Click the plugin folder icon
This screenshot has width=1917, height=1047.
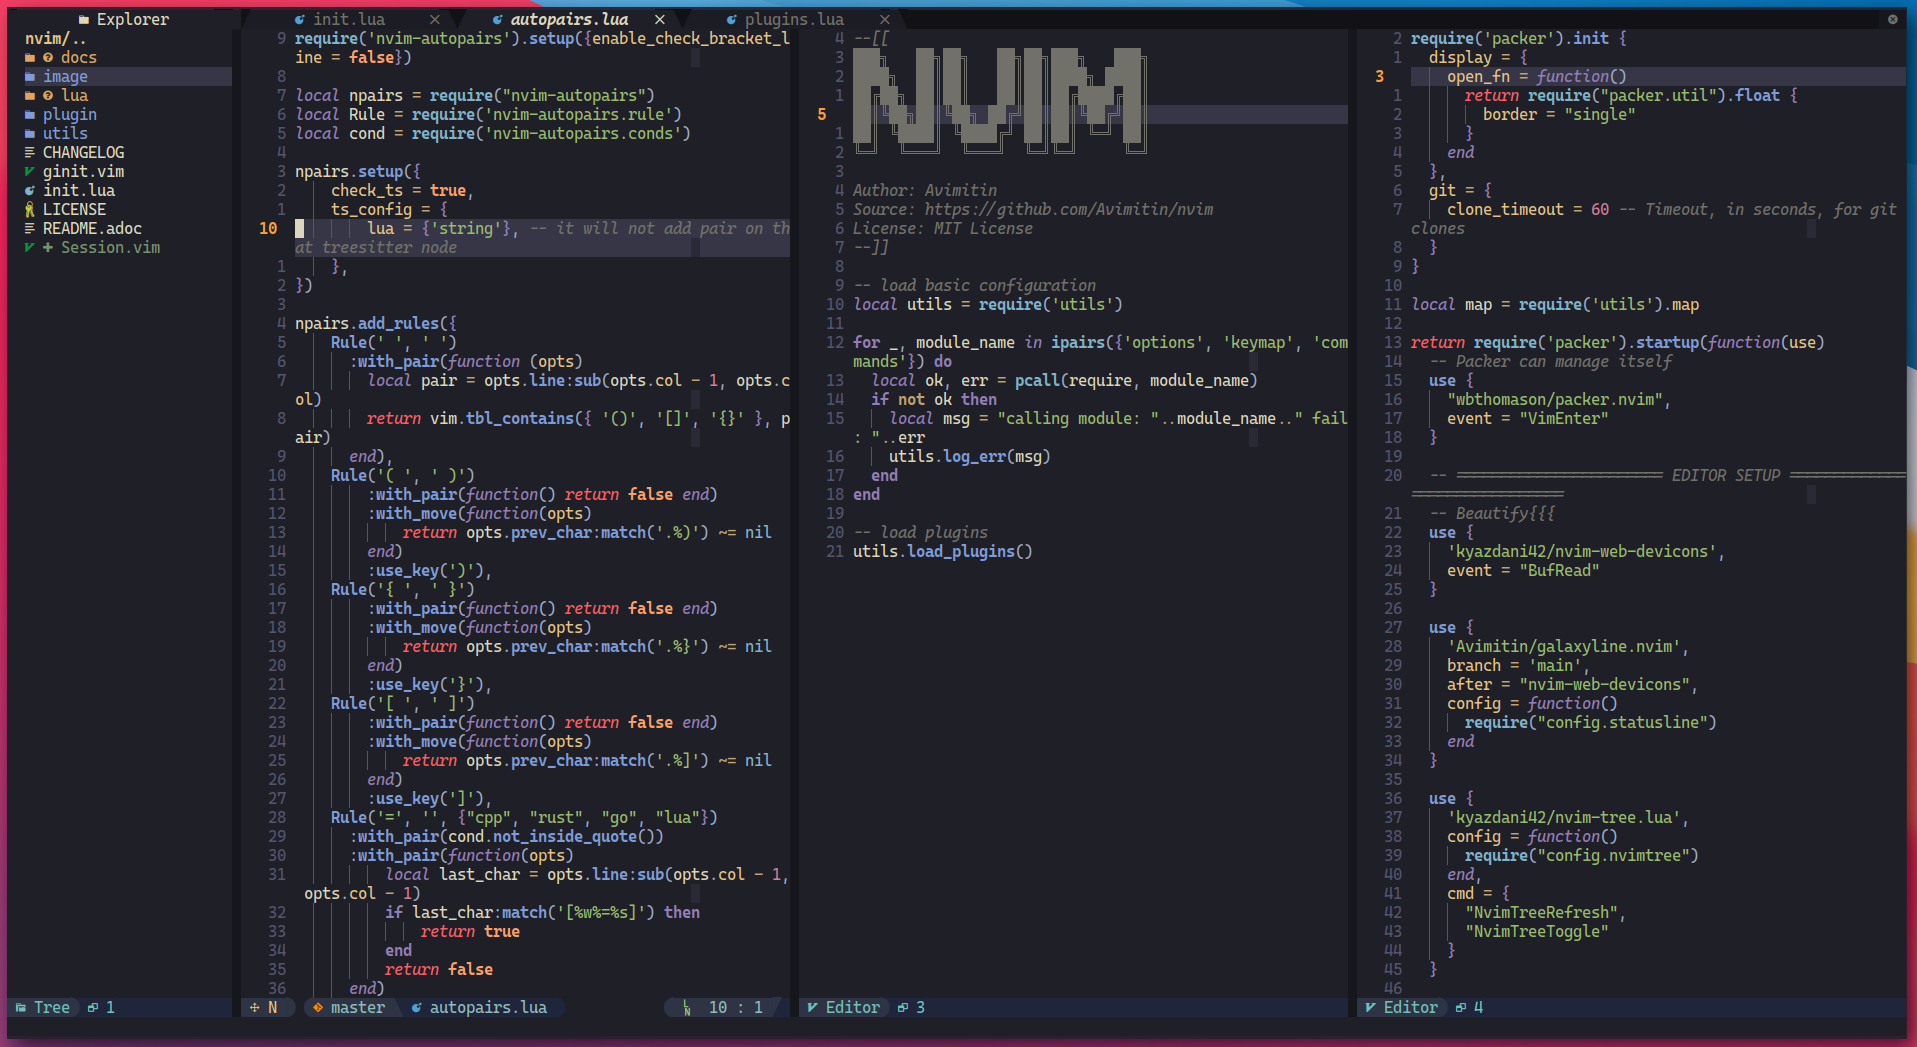click(x=30, y=115)
